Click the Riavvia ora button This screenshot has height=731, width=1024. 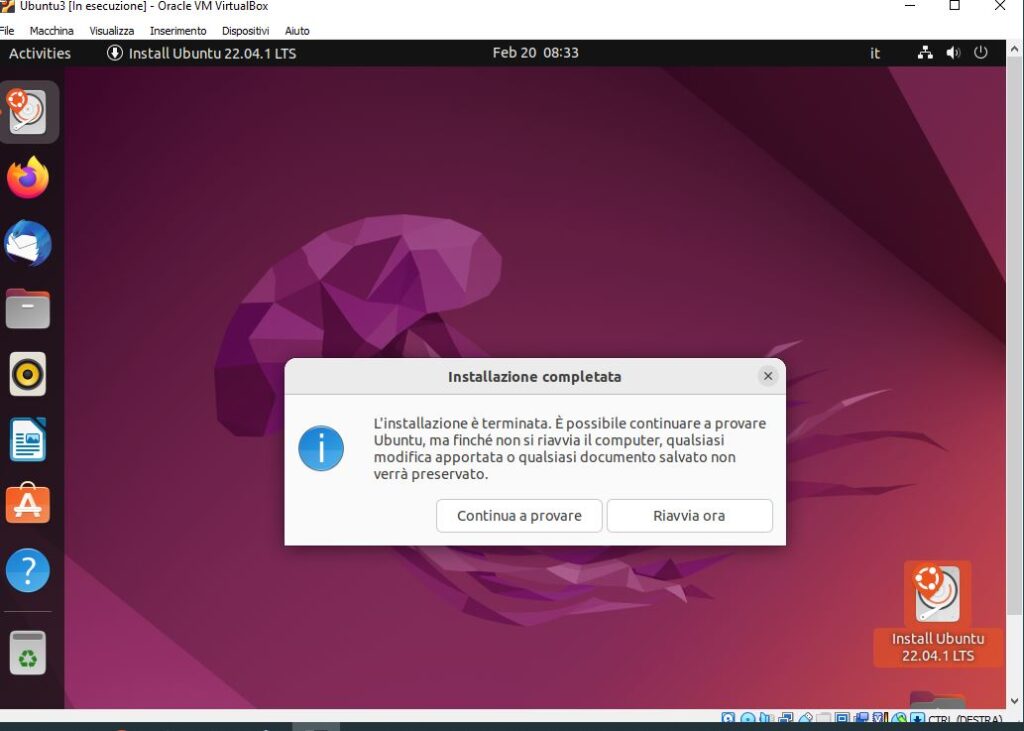tap(689, 515)
